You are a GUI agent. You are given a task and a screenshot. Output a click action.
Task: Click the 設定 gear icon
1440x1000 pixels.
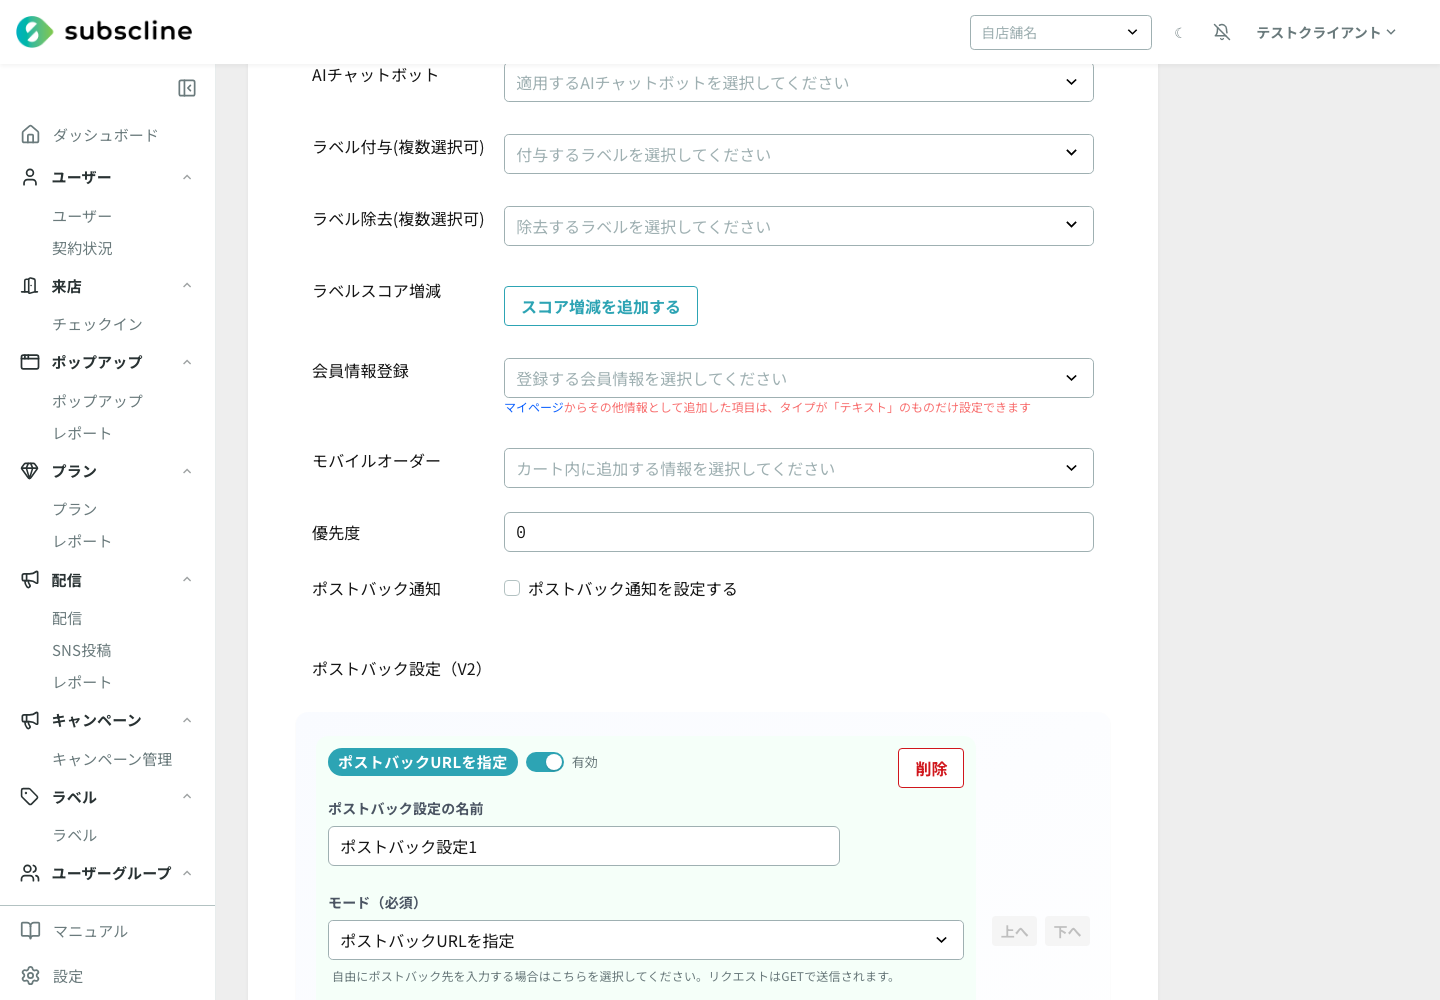pyautogui.click(x=31, y=976)
